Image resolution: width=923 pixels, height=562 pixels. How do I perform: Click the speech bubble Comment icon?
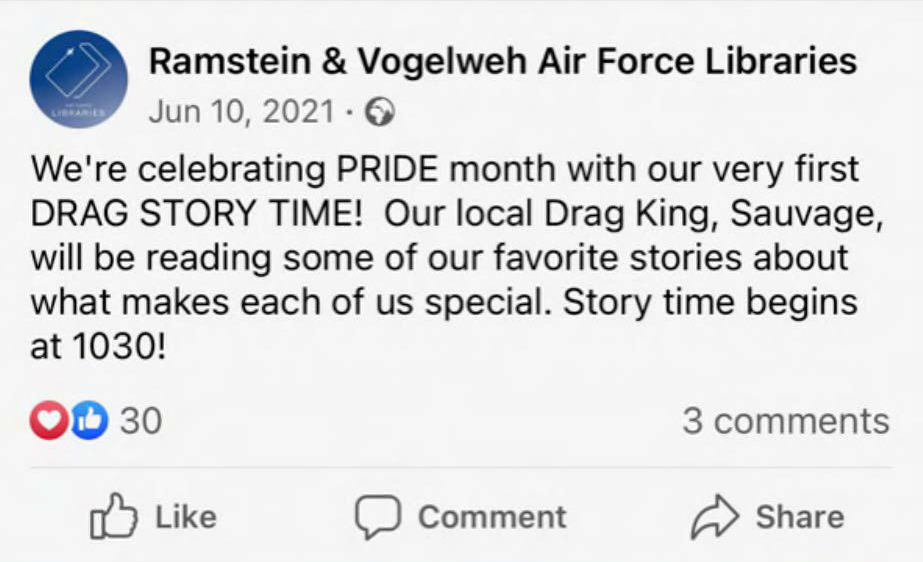pyautogui.click(x=378, y=516)
